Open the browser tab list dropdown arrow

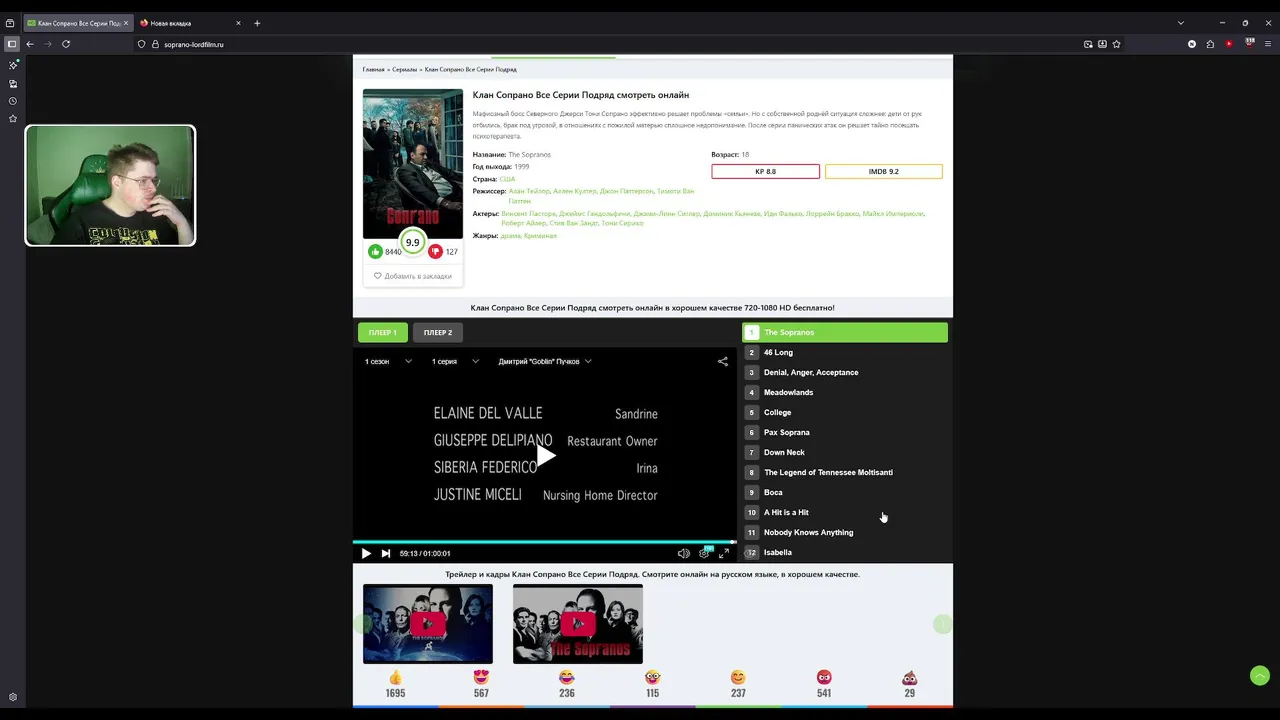click(1180, 23)
